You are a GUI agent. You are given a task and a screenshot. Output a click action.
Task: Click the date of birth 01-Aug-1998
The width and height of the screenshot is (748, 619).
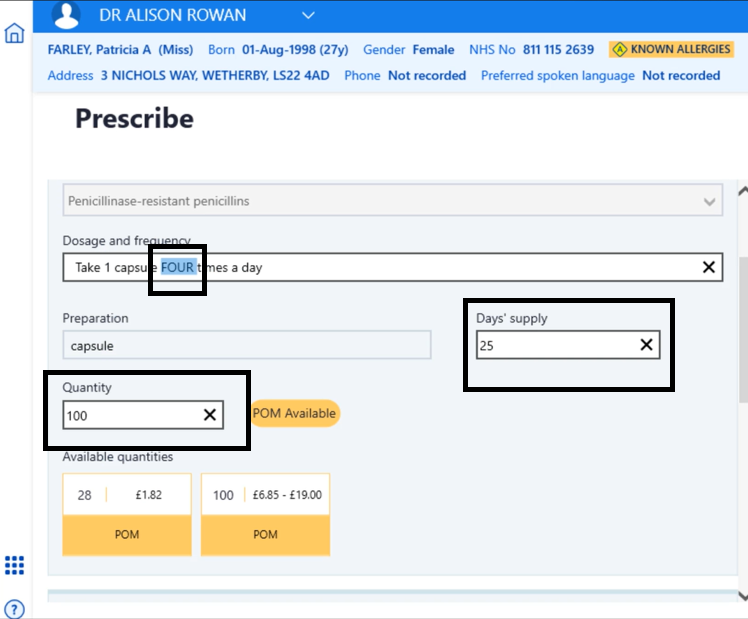279,50
